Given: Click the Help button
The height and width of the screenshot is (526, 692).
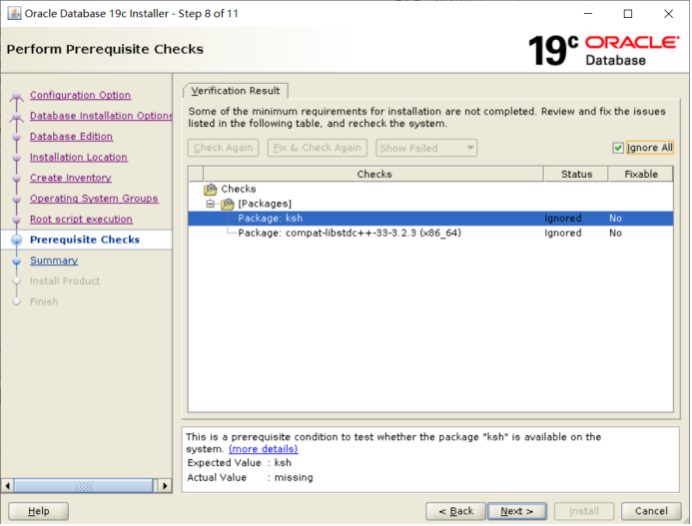Looking at the screenshot, I should (38, 511).
